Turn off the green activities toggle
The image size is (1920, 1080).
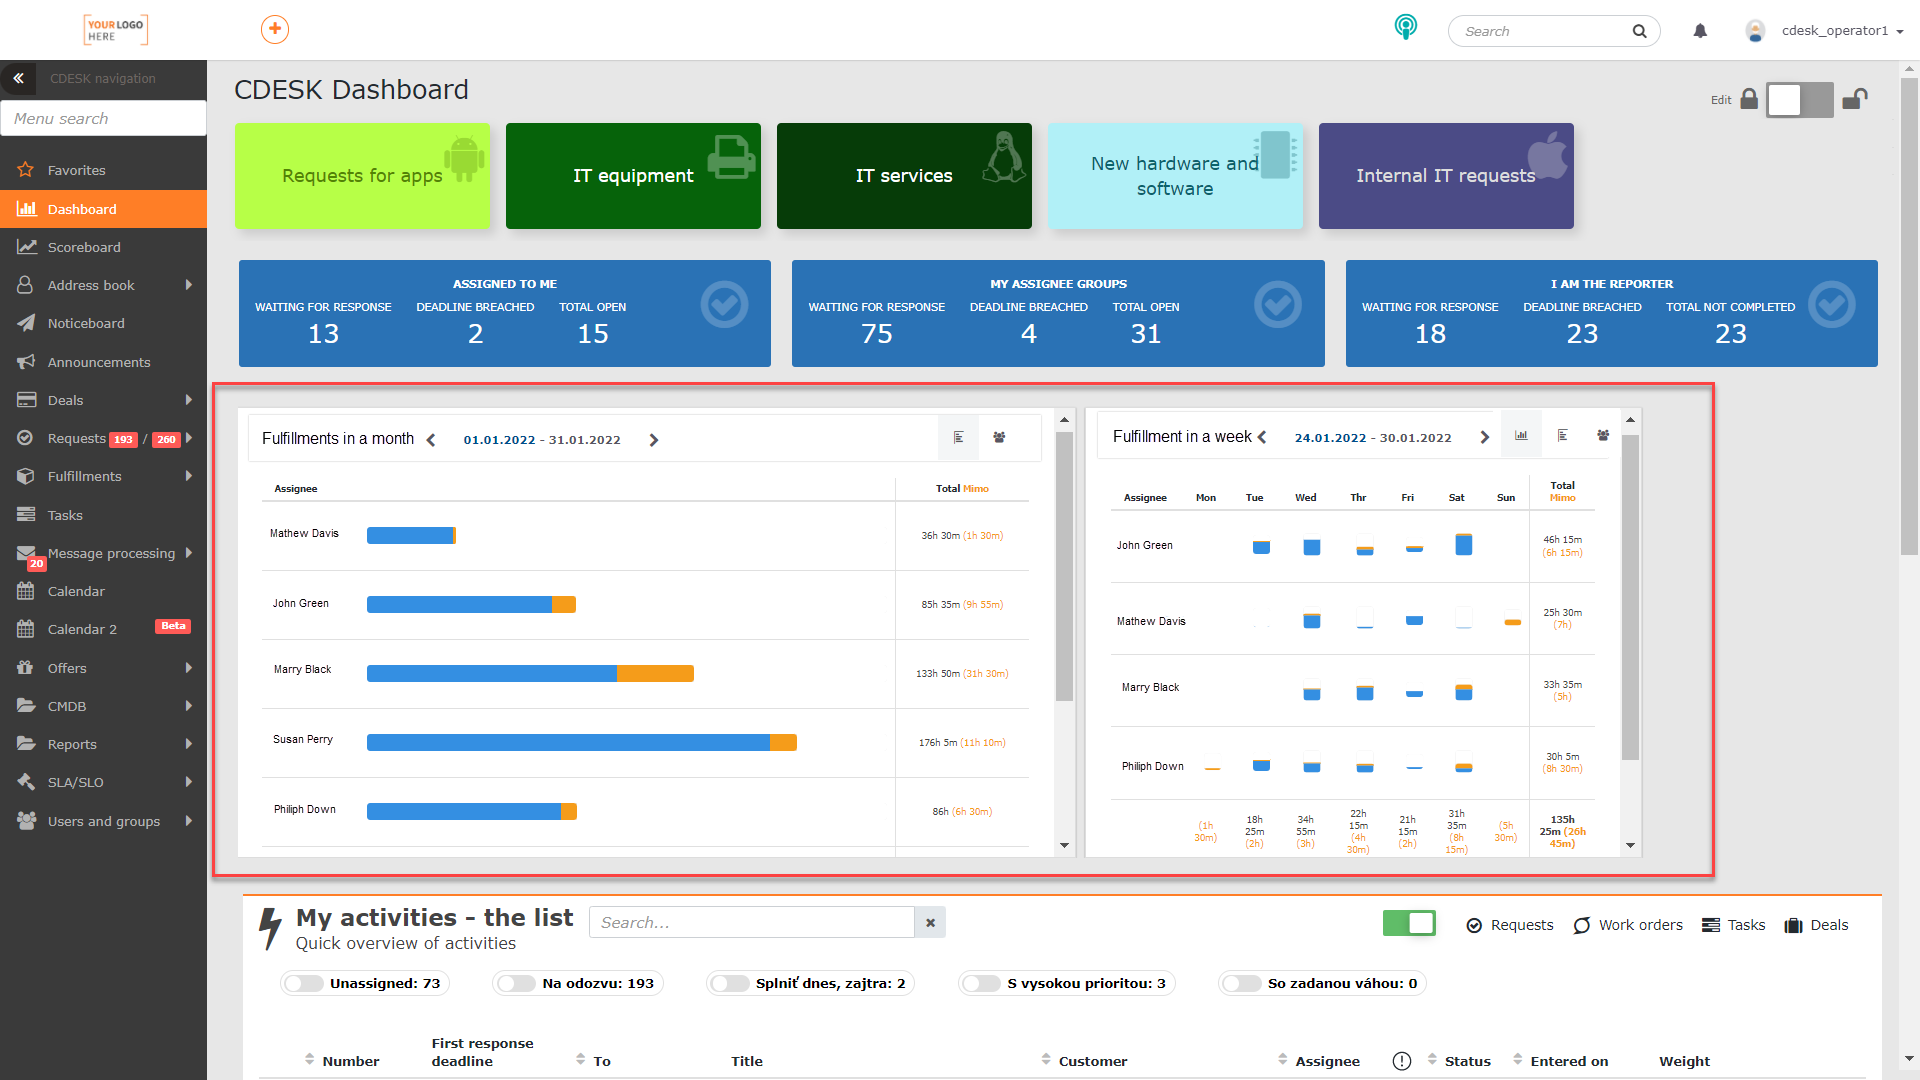(1409, 923)
